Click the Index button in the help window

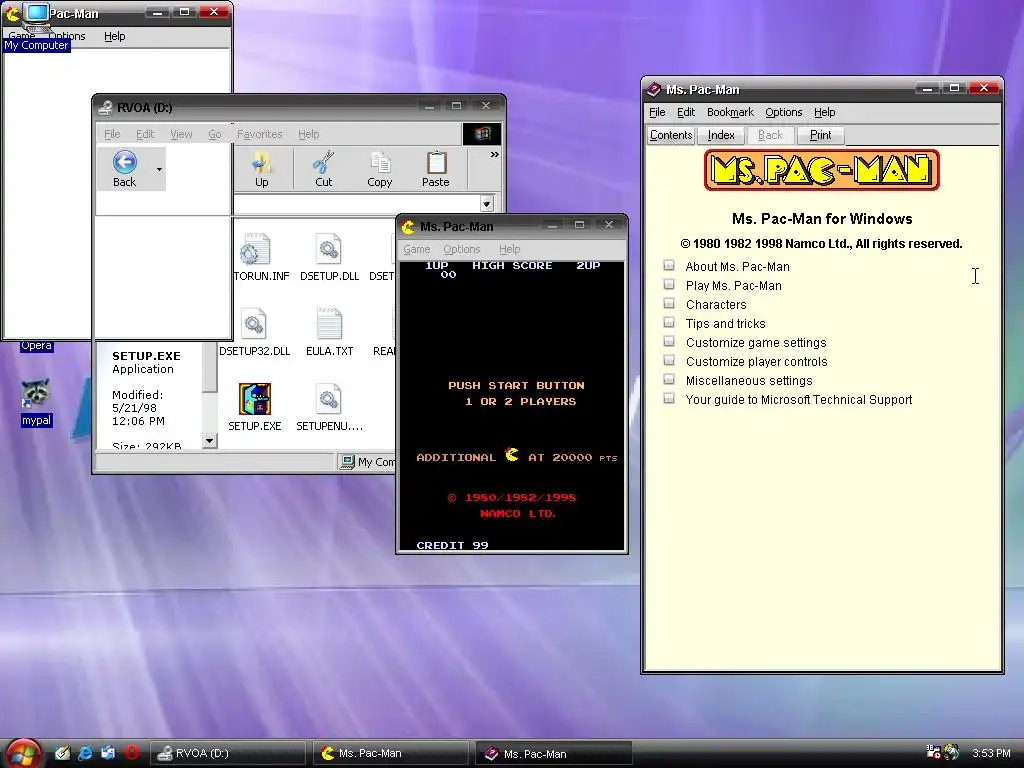click(x=721, y=135)
